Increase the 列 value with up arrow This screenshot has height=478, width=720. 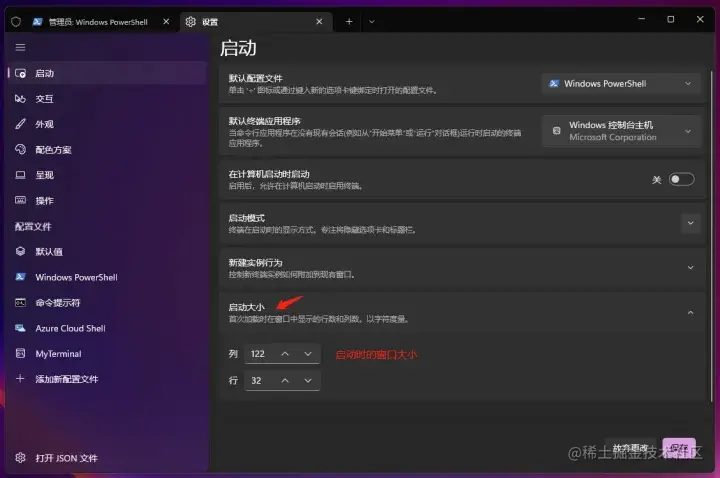[x=285, y=354]
